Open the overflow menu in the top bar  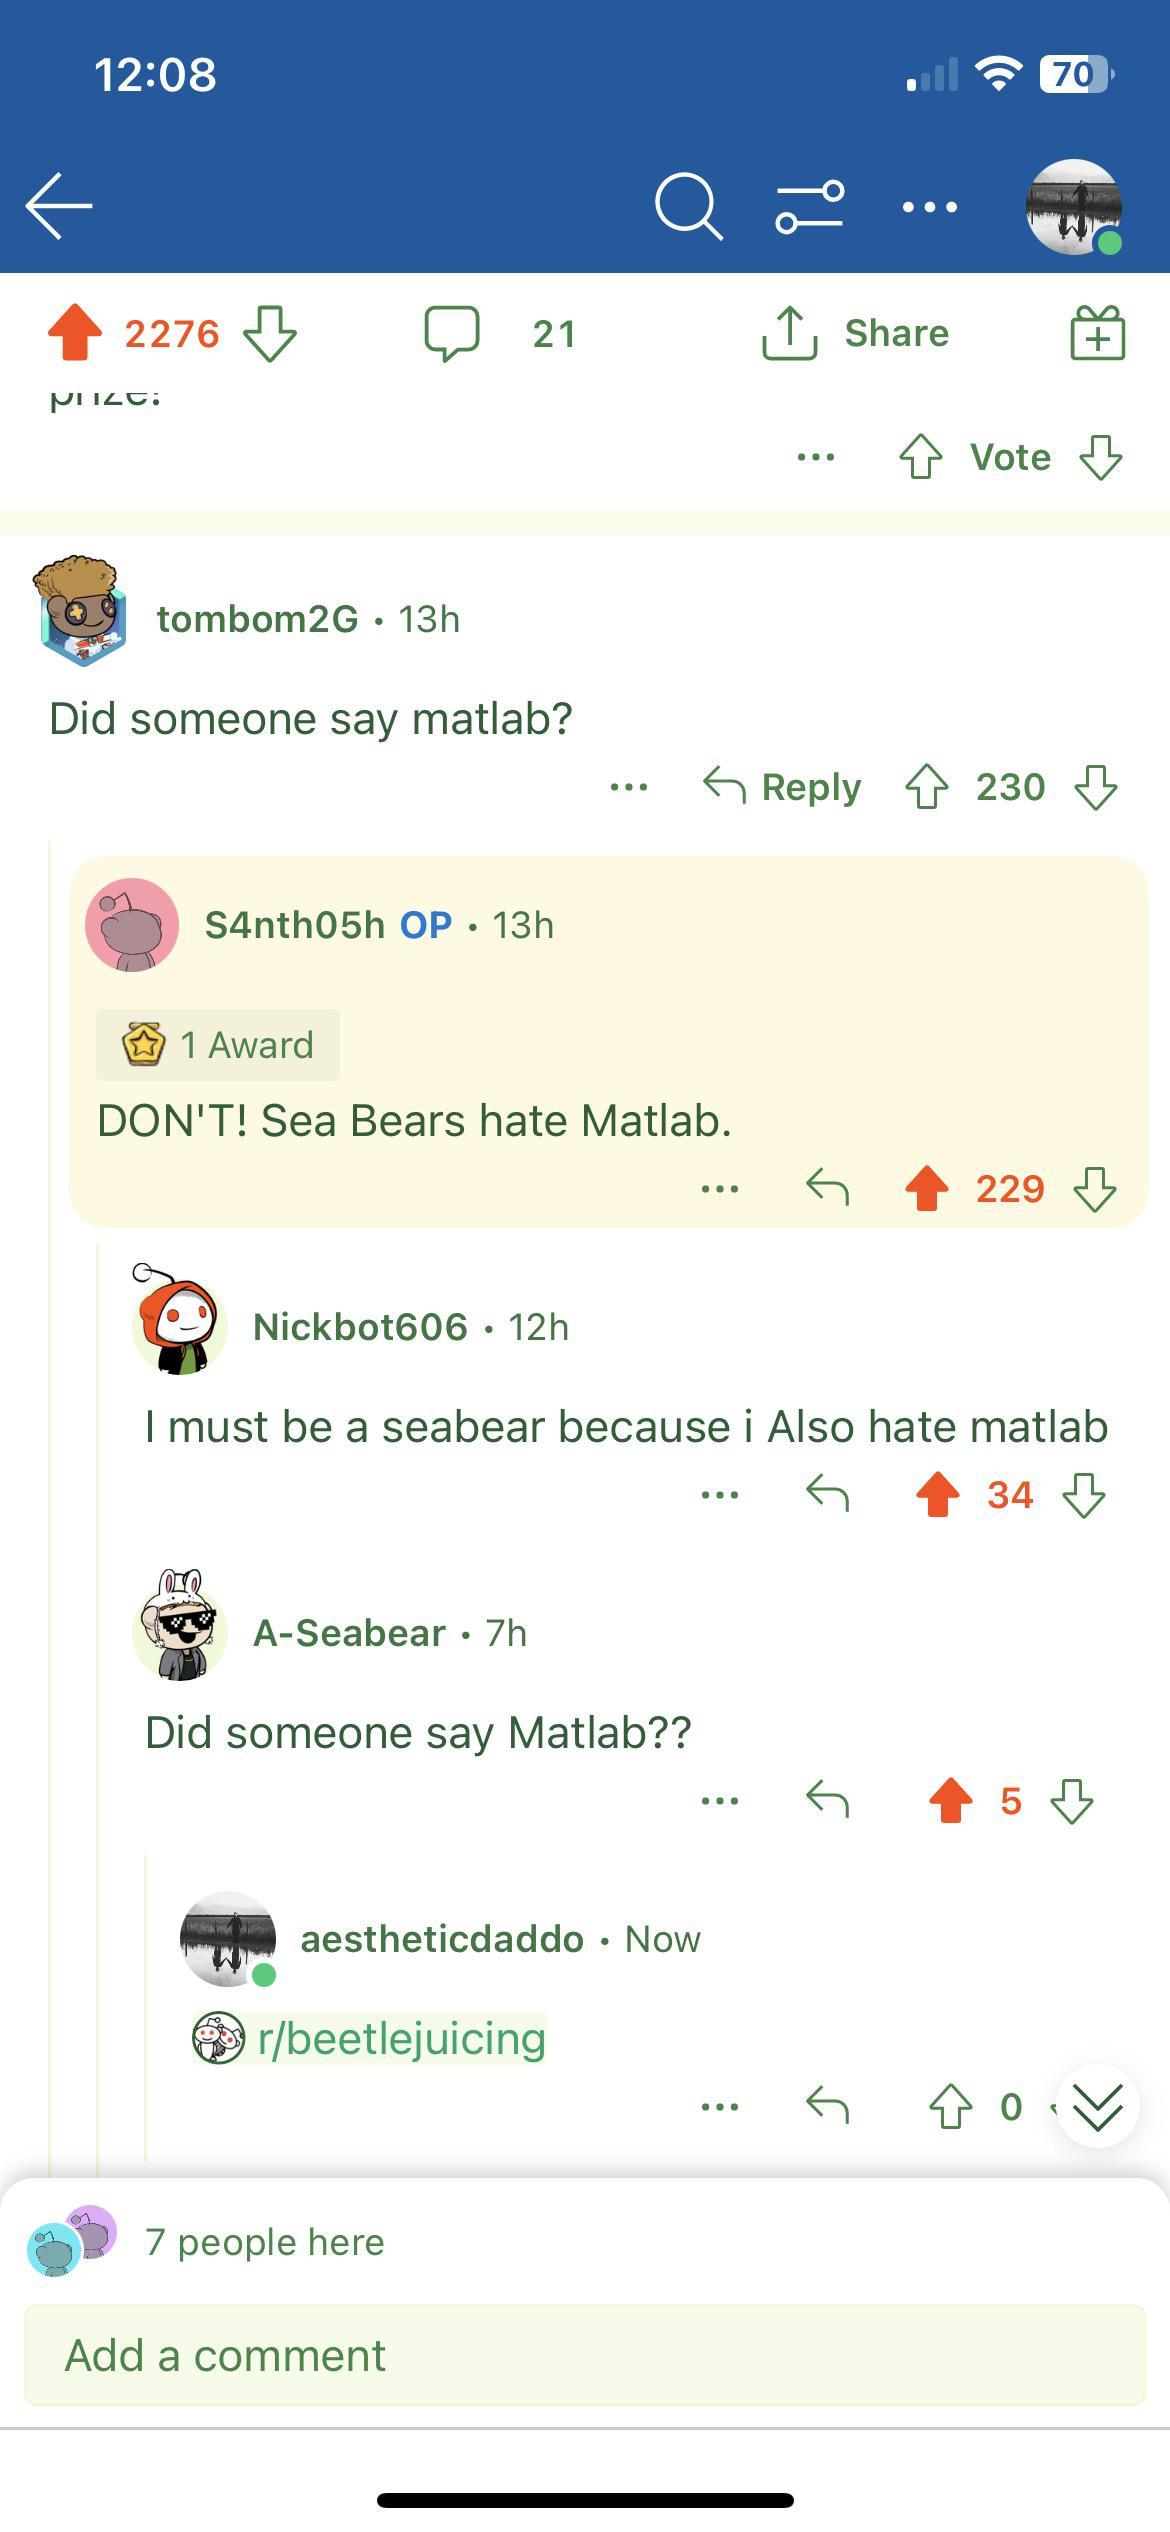click(925, 206)
